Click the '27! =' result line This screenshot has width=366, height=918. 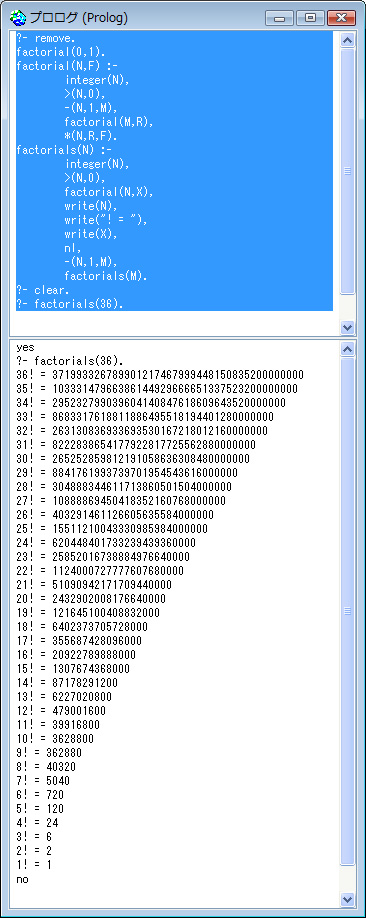click(x=122, y=501)
